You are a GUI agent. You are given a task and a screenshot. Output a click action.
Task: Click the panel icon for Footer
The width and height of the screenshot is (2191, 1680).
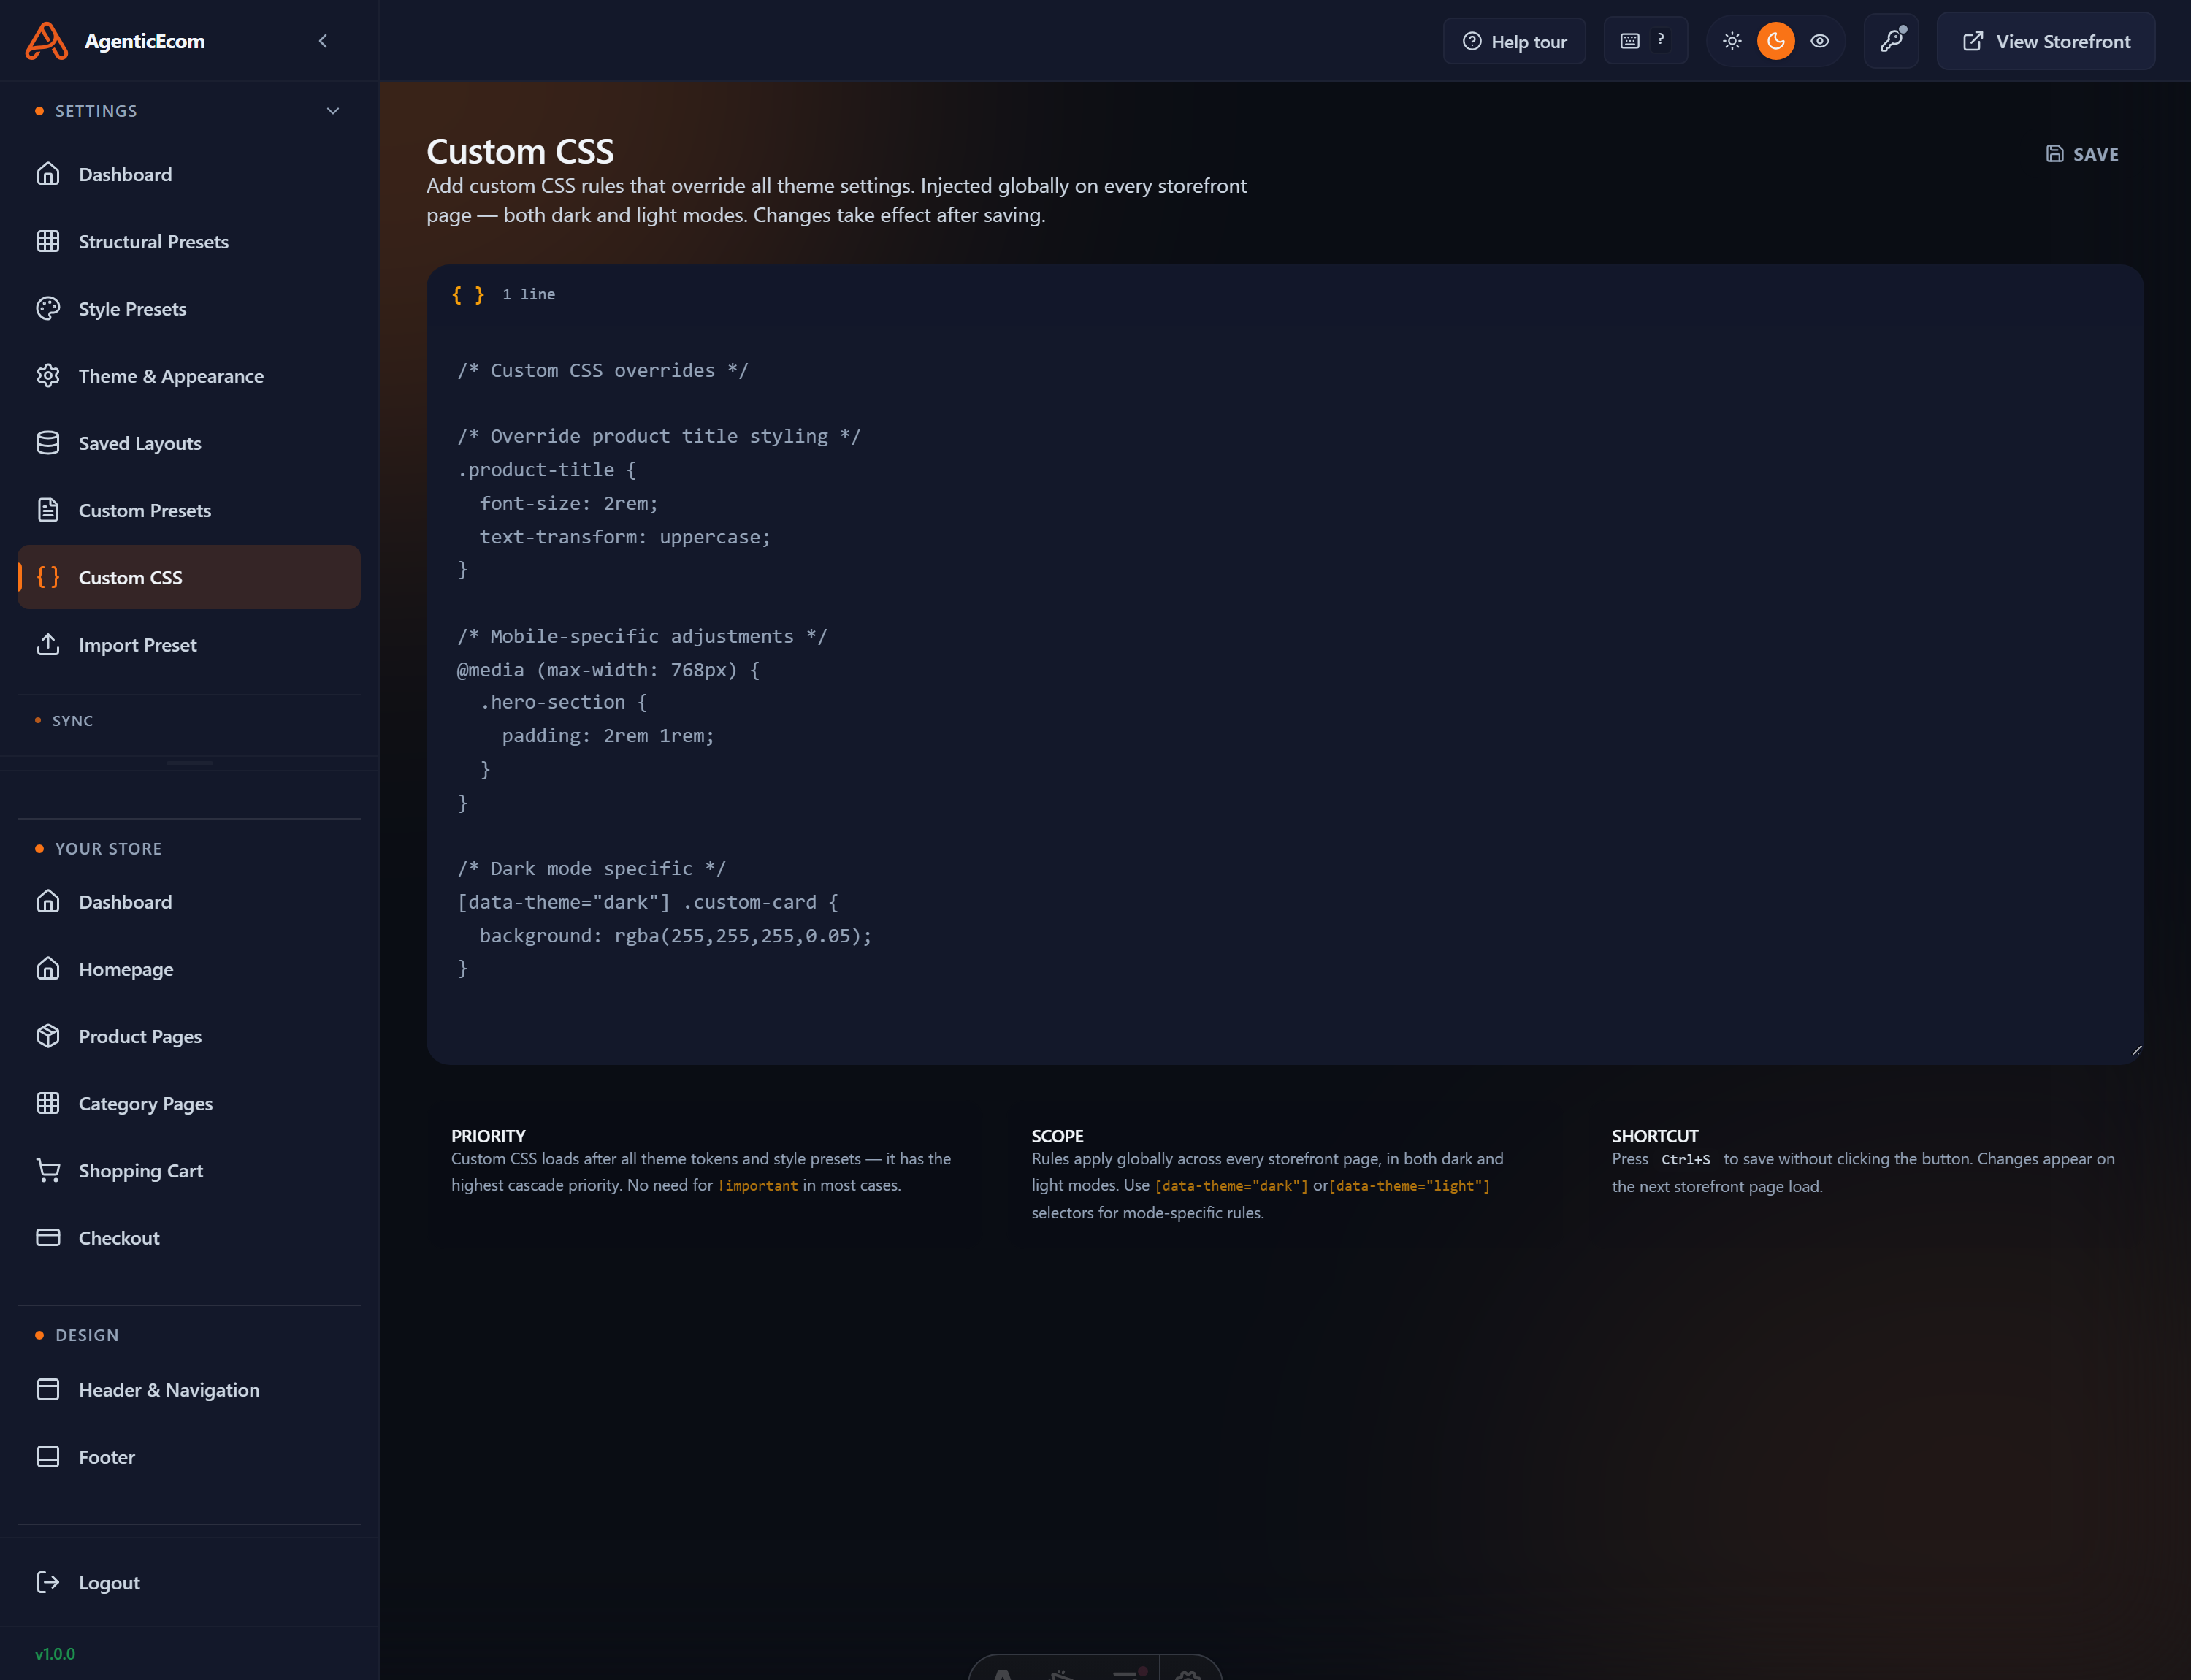pos(48,1456)
